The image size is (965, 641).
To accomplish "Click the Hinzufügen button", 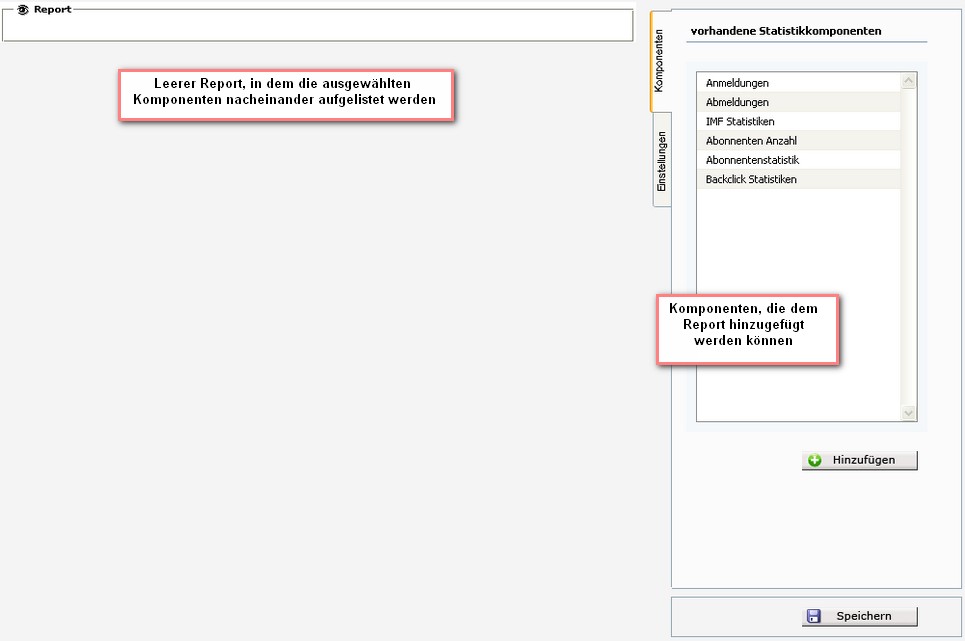I will (x=859, y=460).
